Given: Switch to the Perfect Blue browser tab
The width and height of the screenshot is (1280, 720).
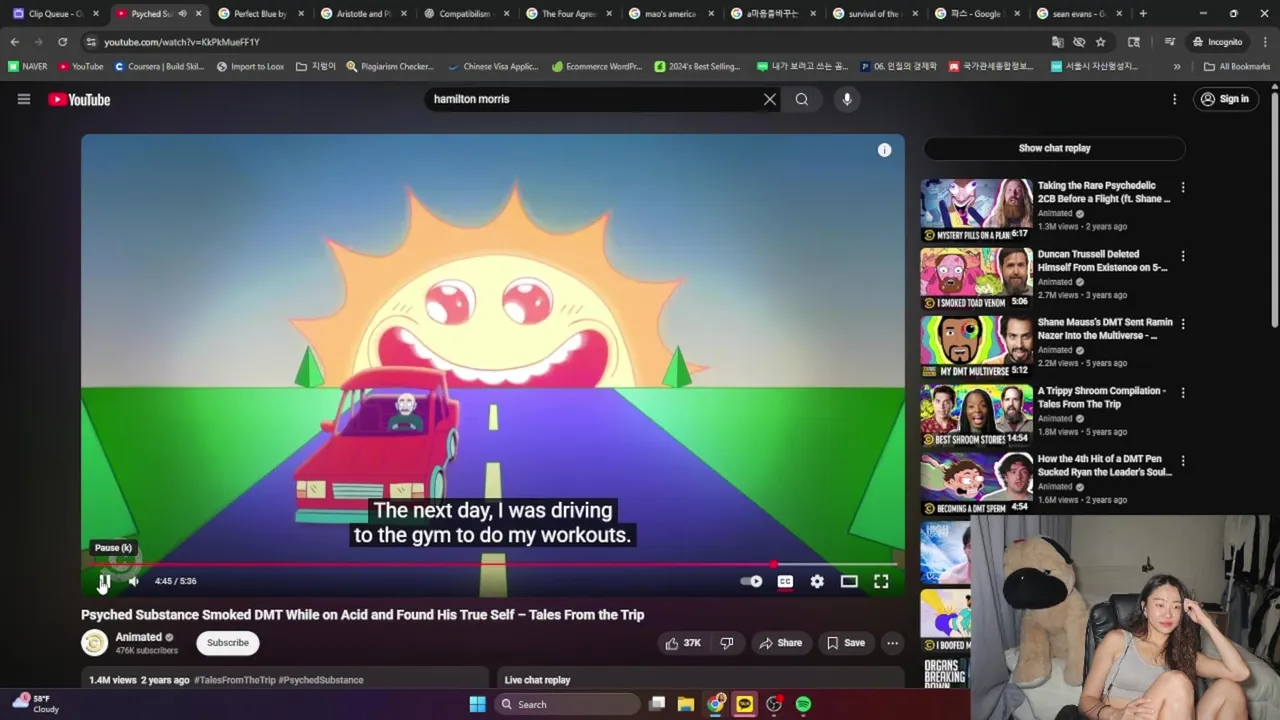Looking at the screenshot, I should pos(258,14).
